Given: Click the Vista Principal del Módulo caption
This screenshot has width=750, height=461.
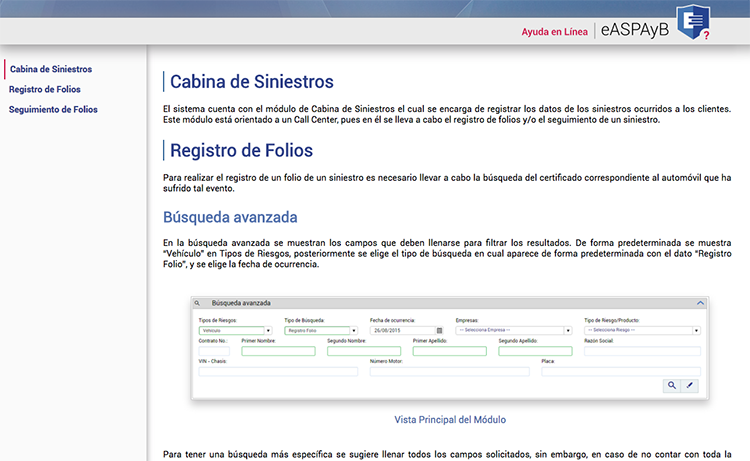Looking at the screenshot, I should point(450,420).
